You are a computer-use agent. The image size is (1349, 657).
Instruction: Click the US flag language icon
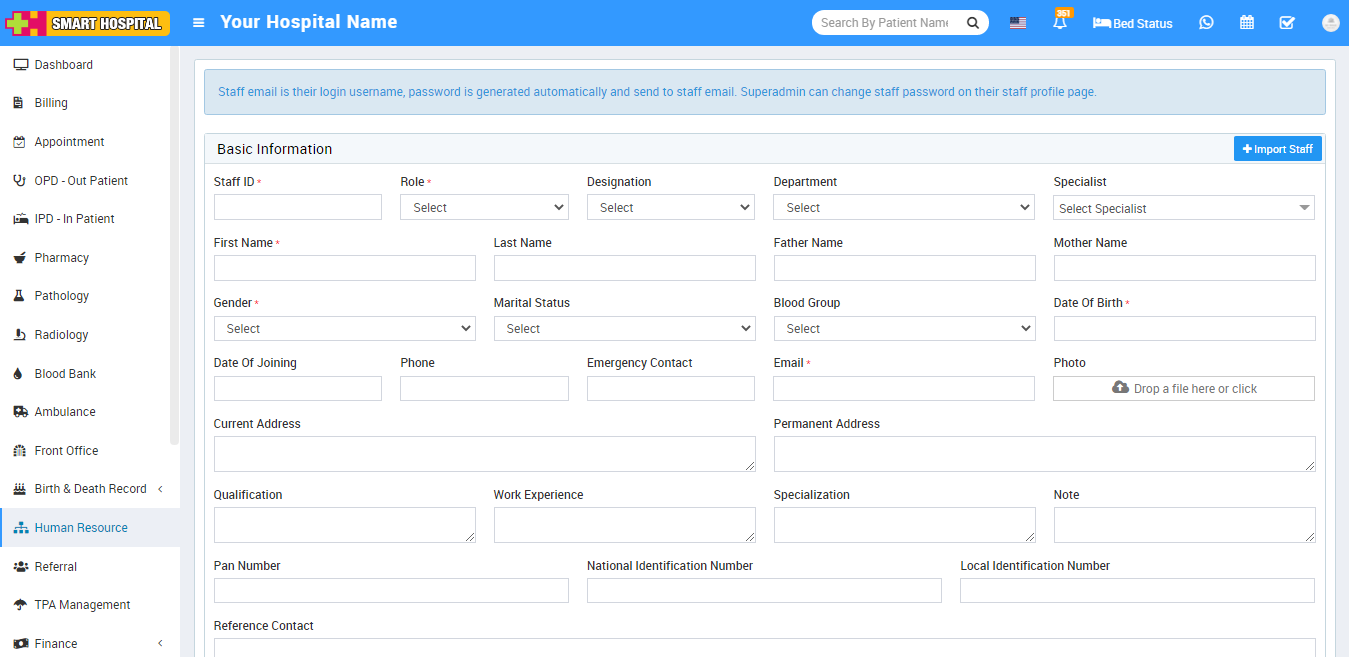[1018, 23]
